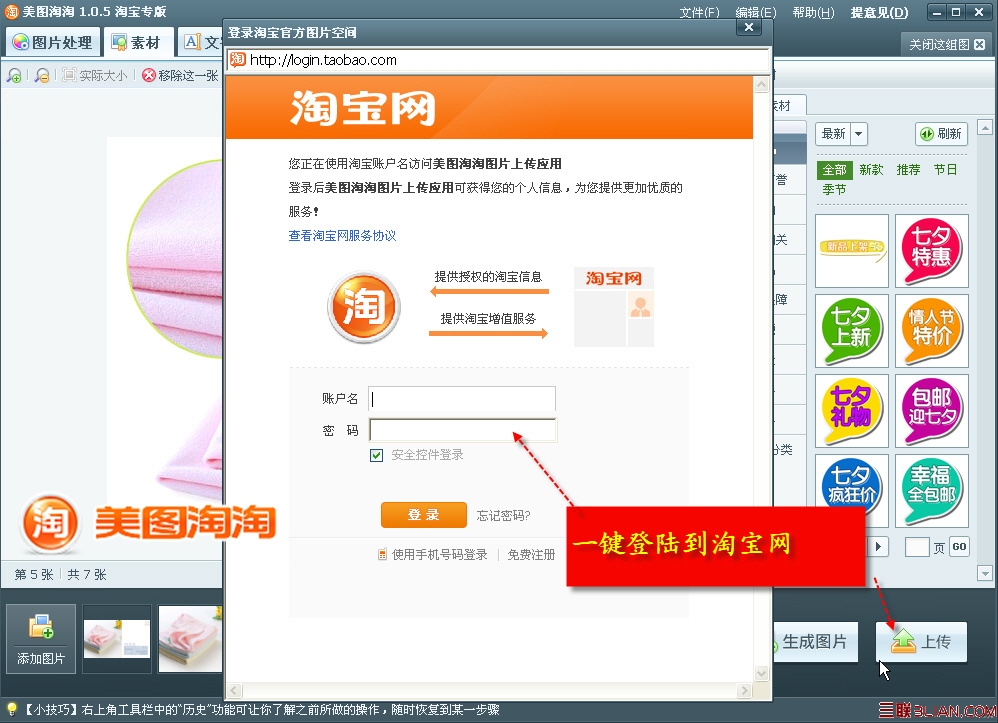This screenshot has height=723, width=998.
Task: Click the lightbulb tip icon in status bar
Action: (x=11, y=710)
